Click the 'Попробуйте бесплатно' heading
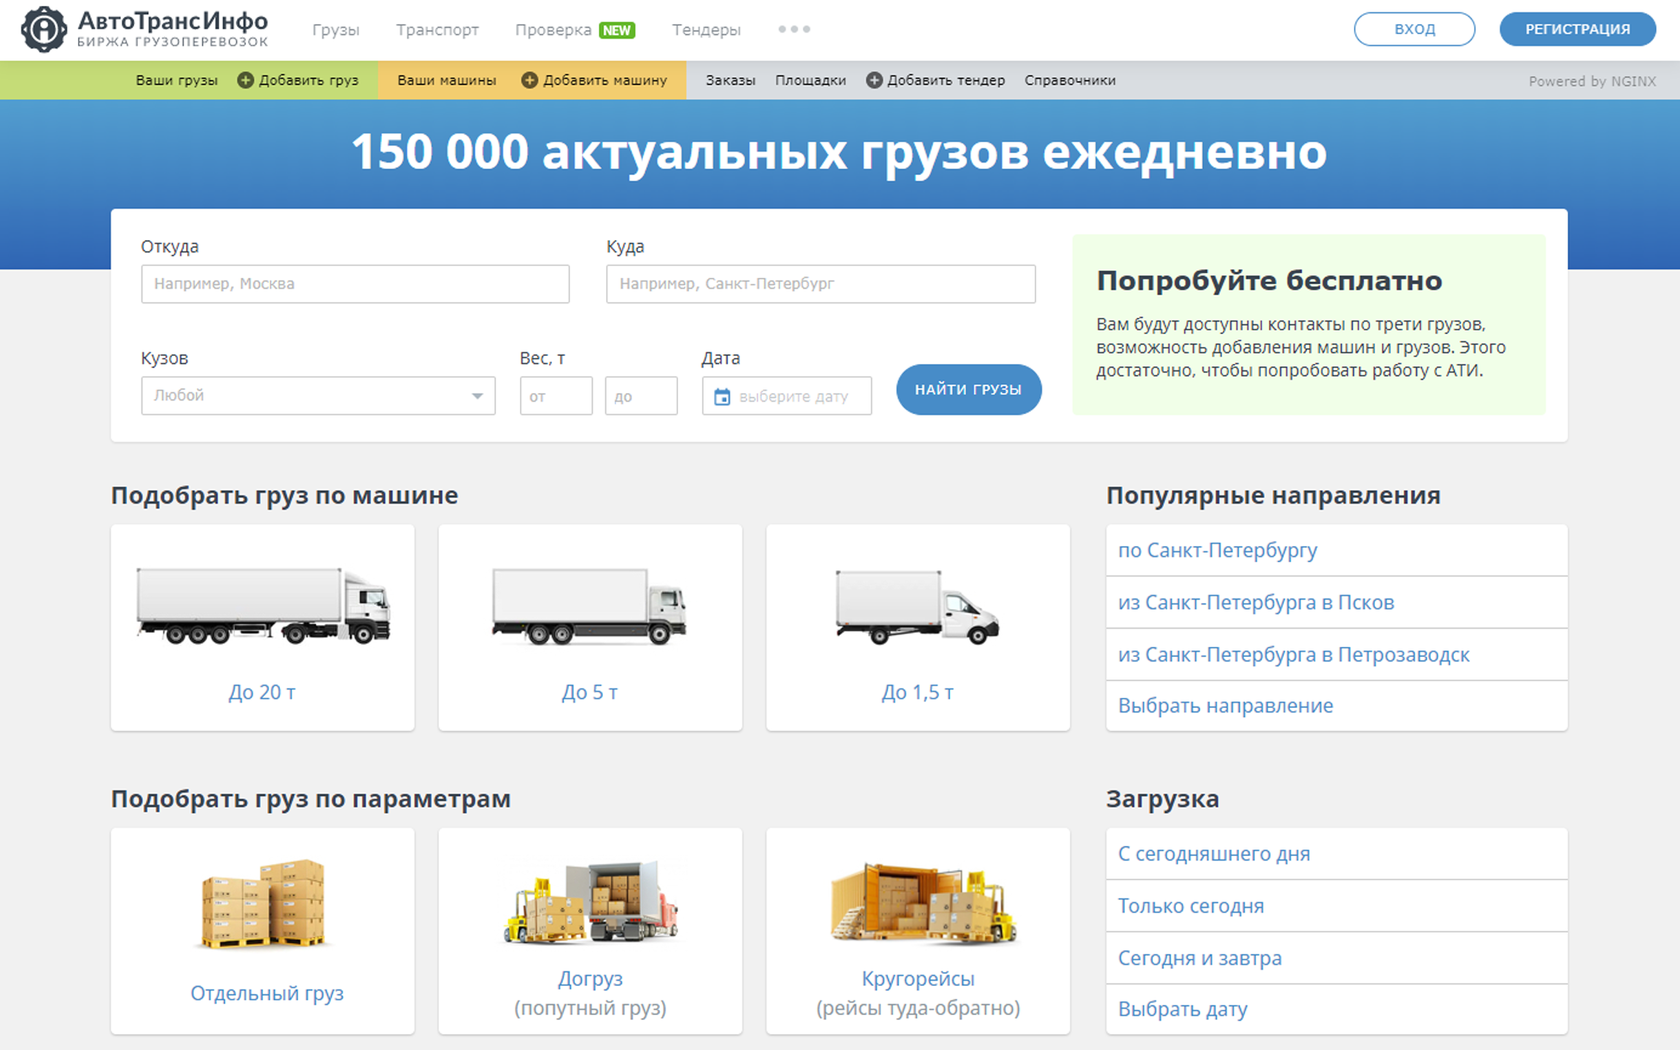Viewport: 1680px width, 1050px height. pos(1269,281)
